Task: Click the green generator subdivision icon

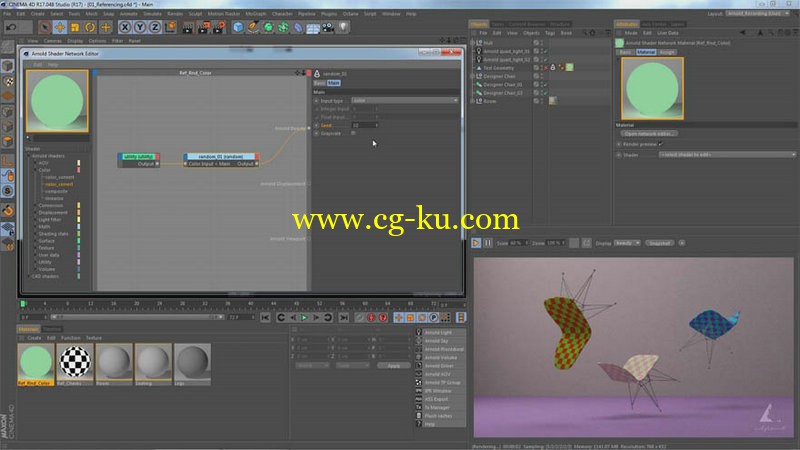Action: point(268,27)
